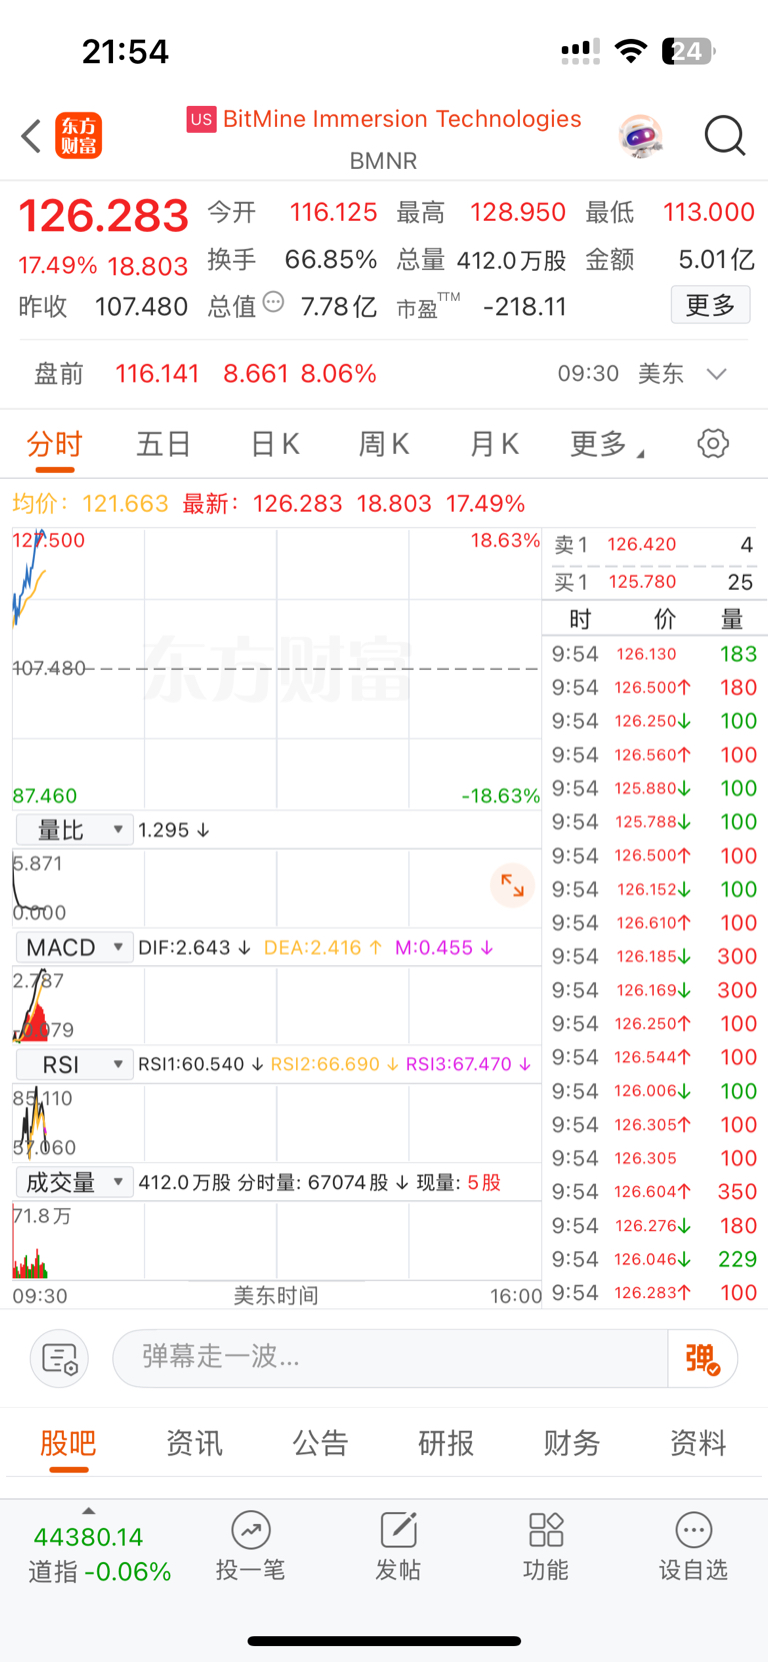Tap the back arrow
The width and height of the screenshot is (768, 1663).
pyautogui.click(x=31, y=136)
